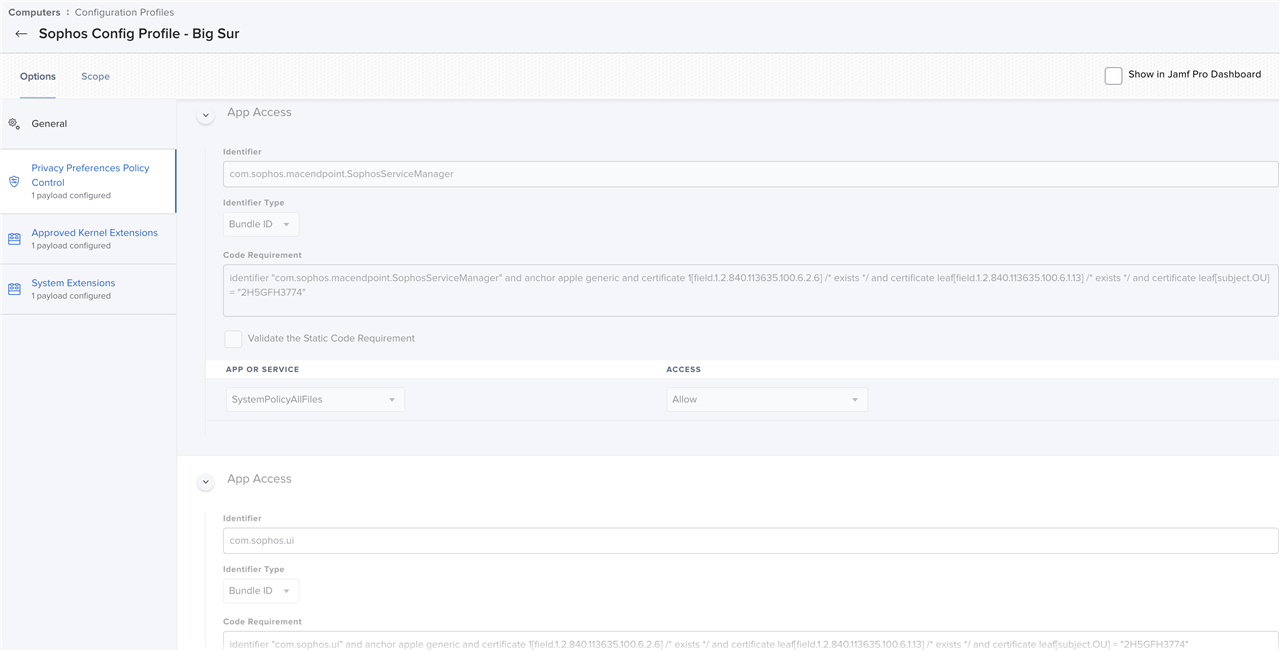
Task: Check Validate the Static Code Requirement
Action: [x=233, y=339]
